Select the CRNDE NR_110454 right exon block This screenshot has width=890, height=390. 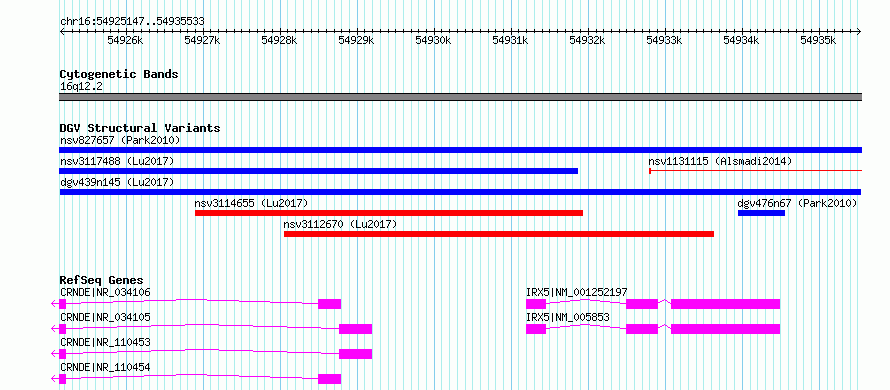[329, 379]
